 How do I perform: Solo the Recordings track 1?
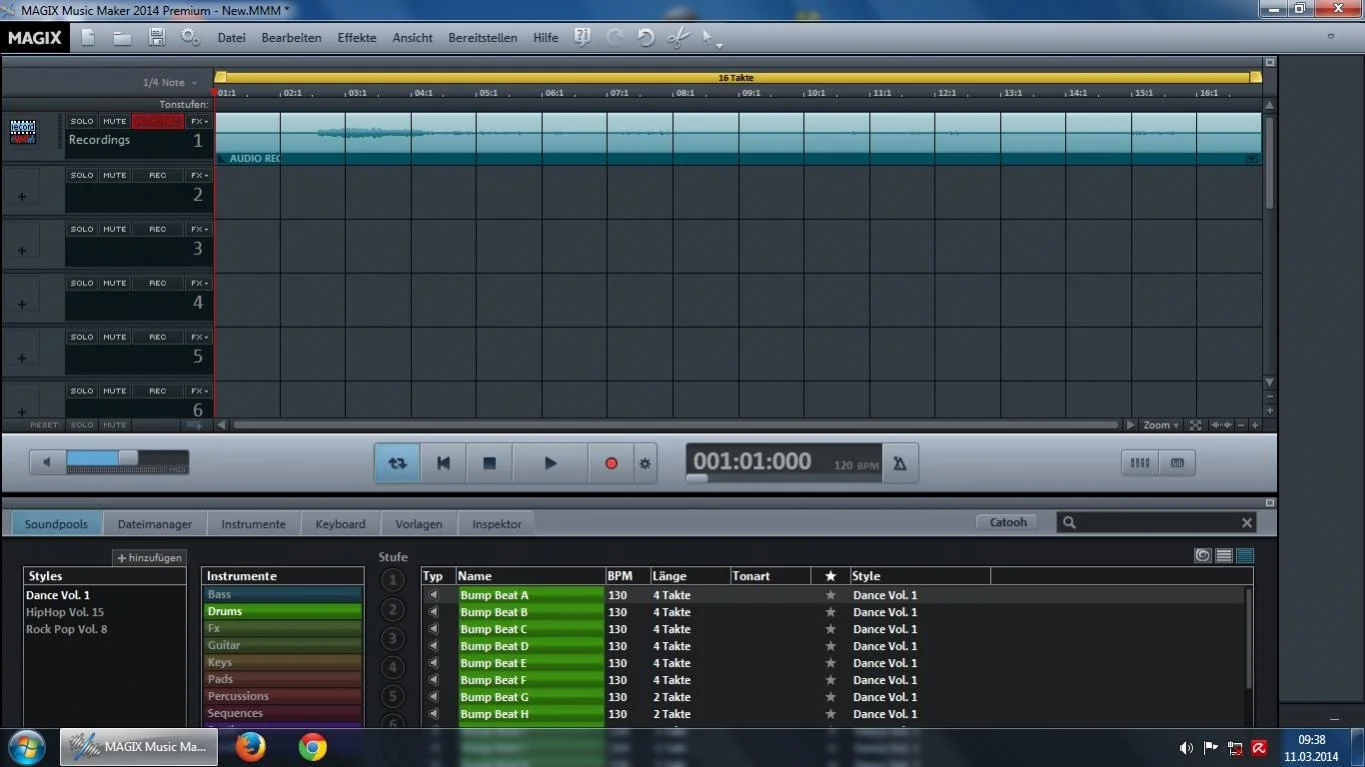[x=82, y=121]
